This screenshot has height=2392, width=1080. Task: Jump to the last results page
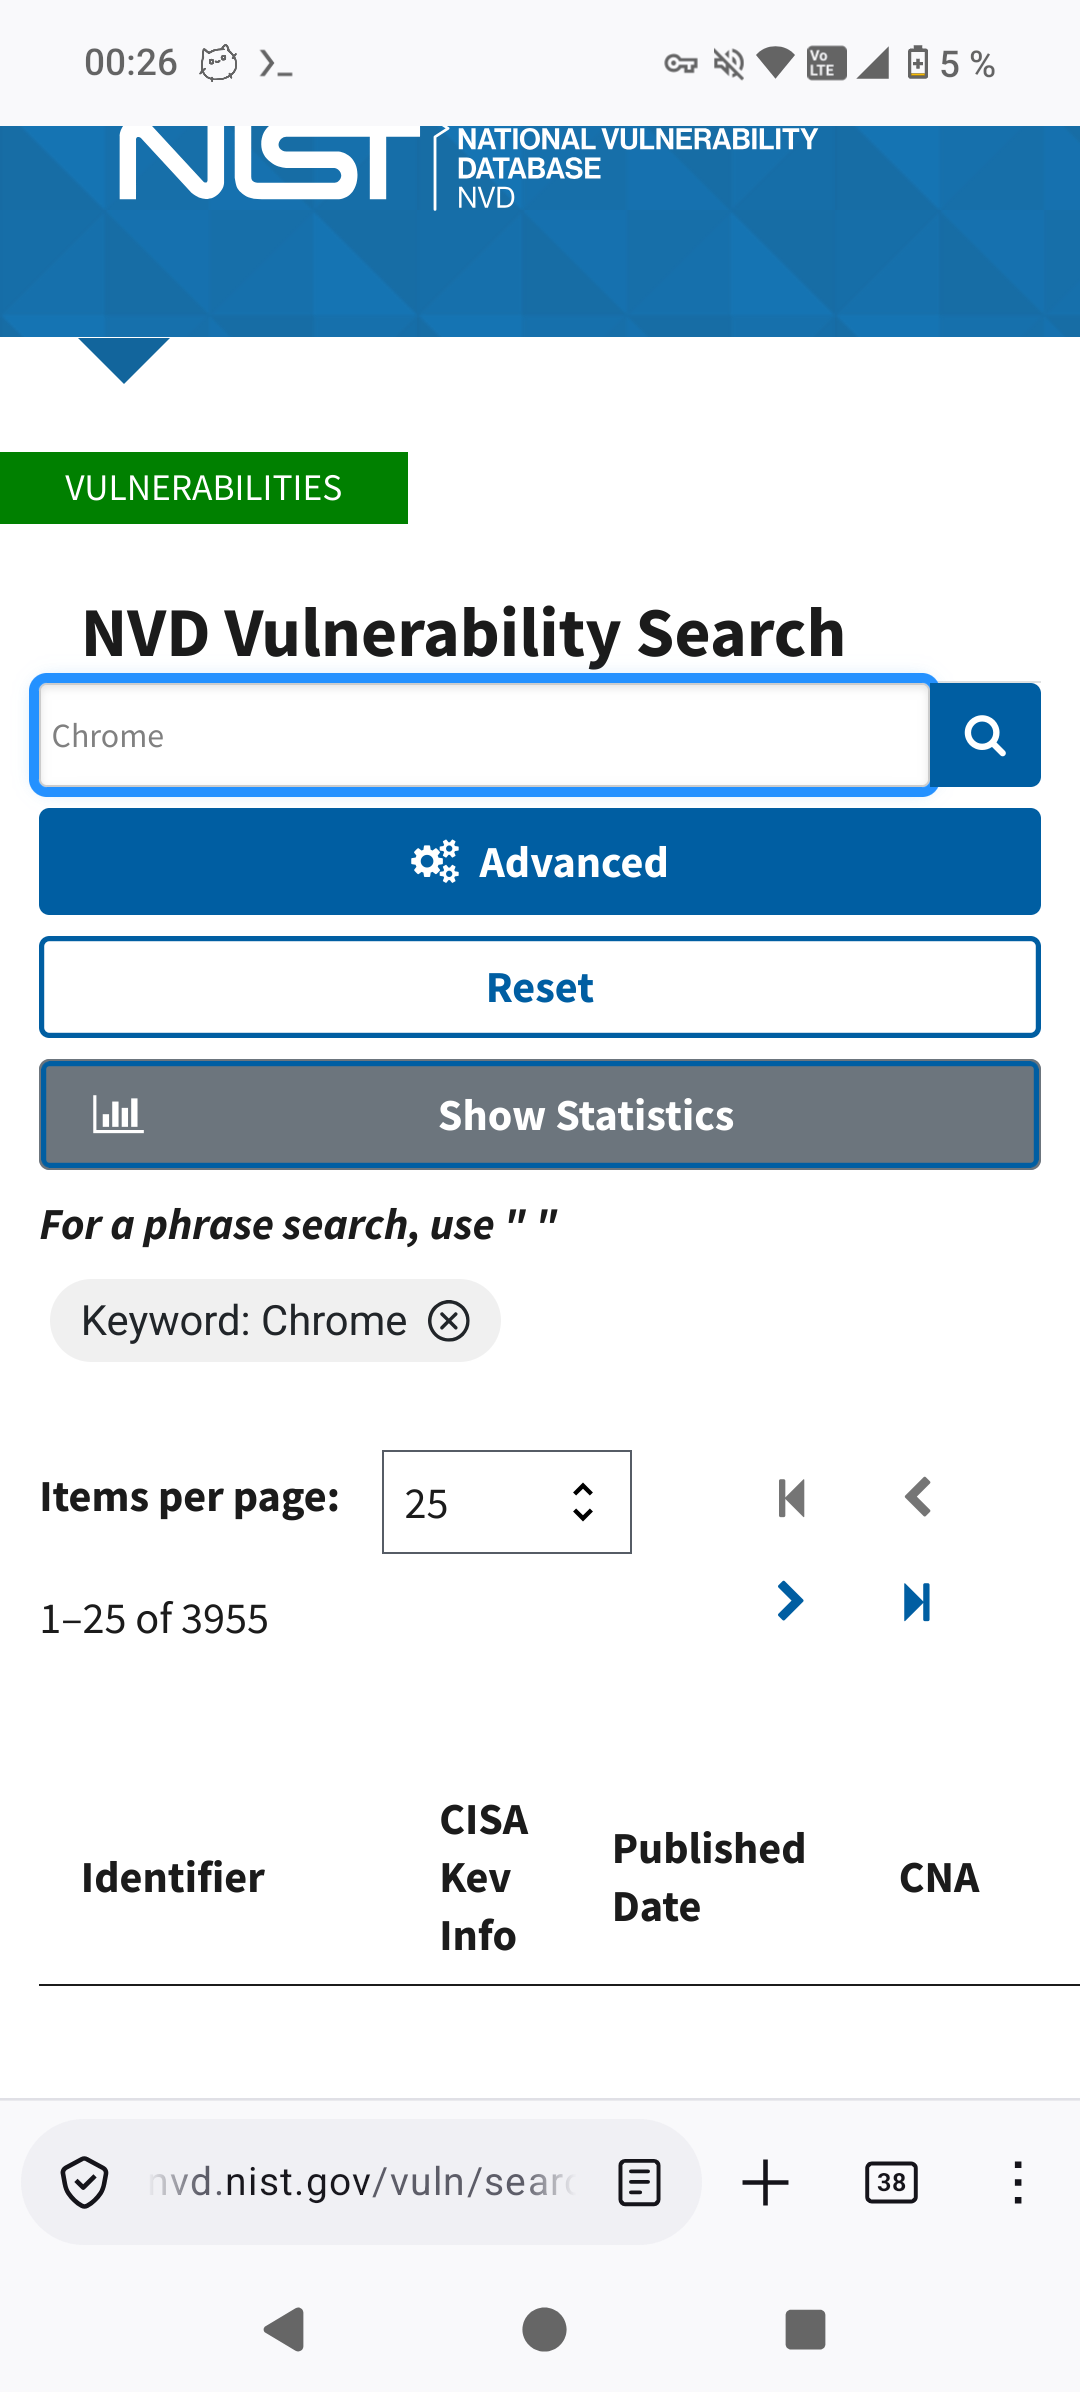917,1601
